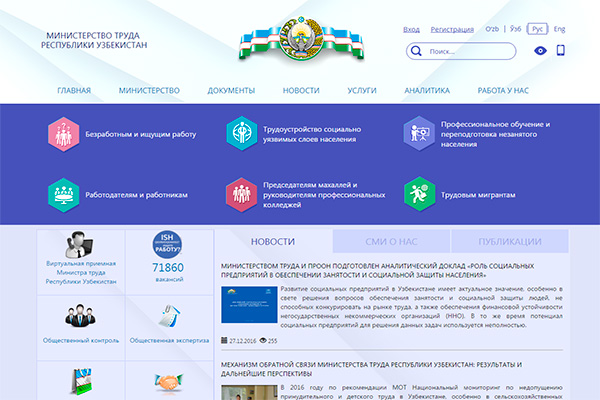The width and height of the screenshot is (600, 400).
Task: Open the socially vulnerable employment icon
Action: [x=241, y=133]
